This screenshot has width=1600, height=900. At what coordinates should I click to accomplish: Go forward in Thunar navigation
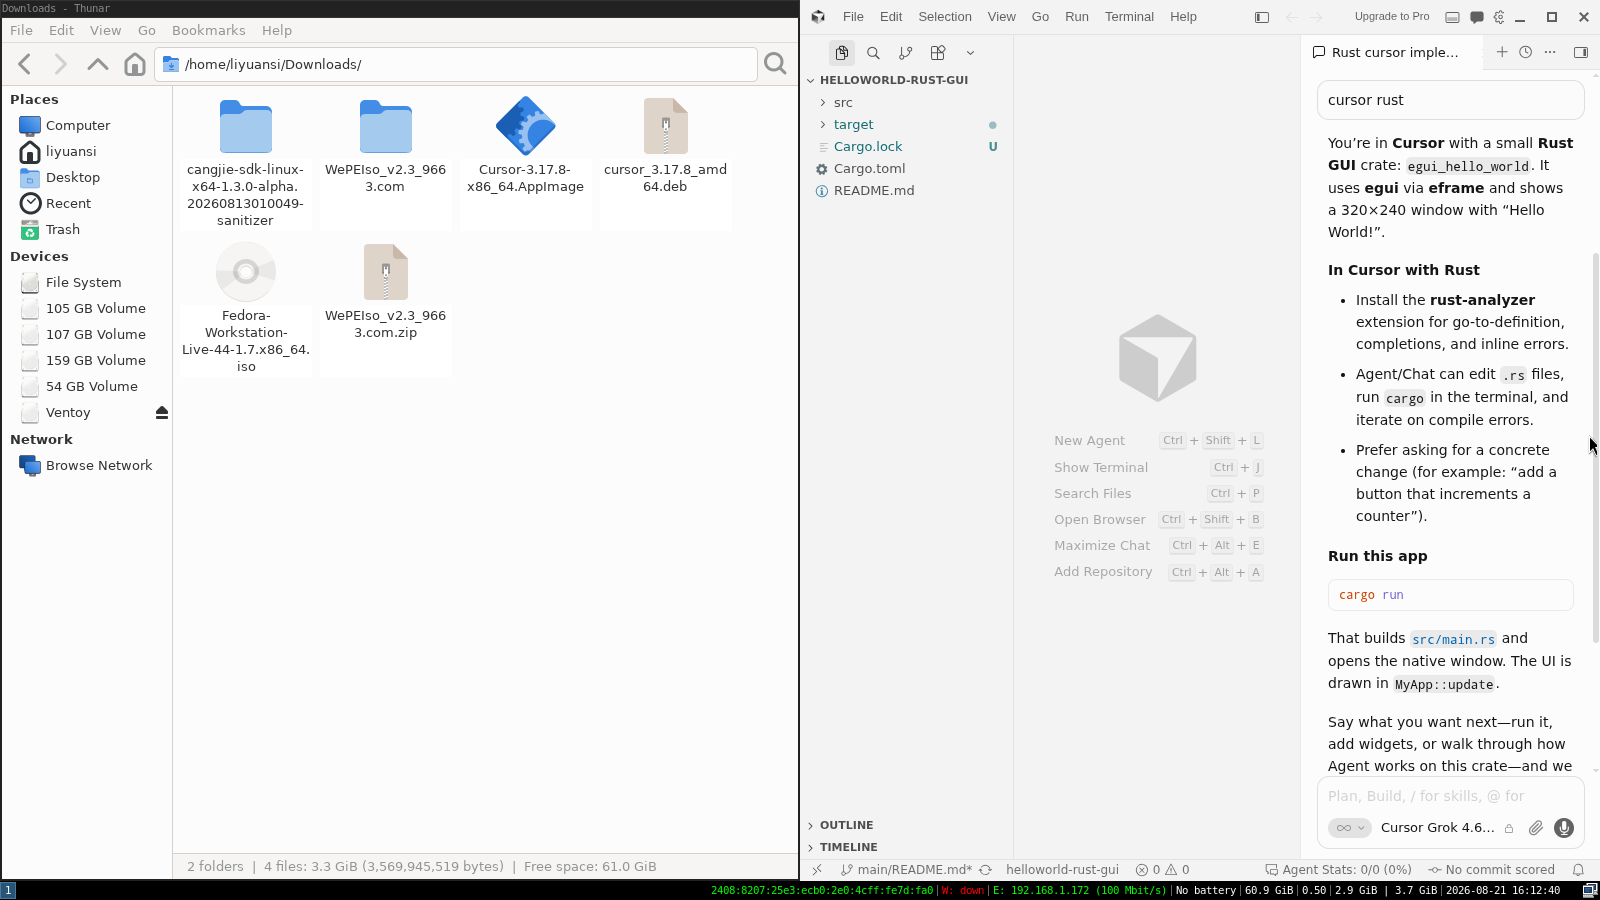click(60, 64)
